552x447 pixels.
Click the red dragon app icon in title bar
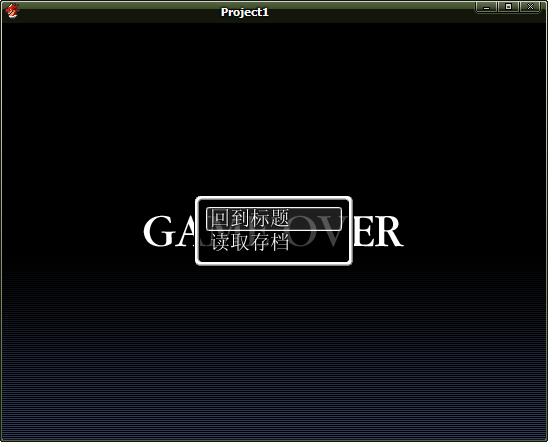tap(12, 11)
